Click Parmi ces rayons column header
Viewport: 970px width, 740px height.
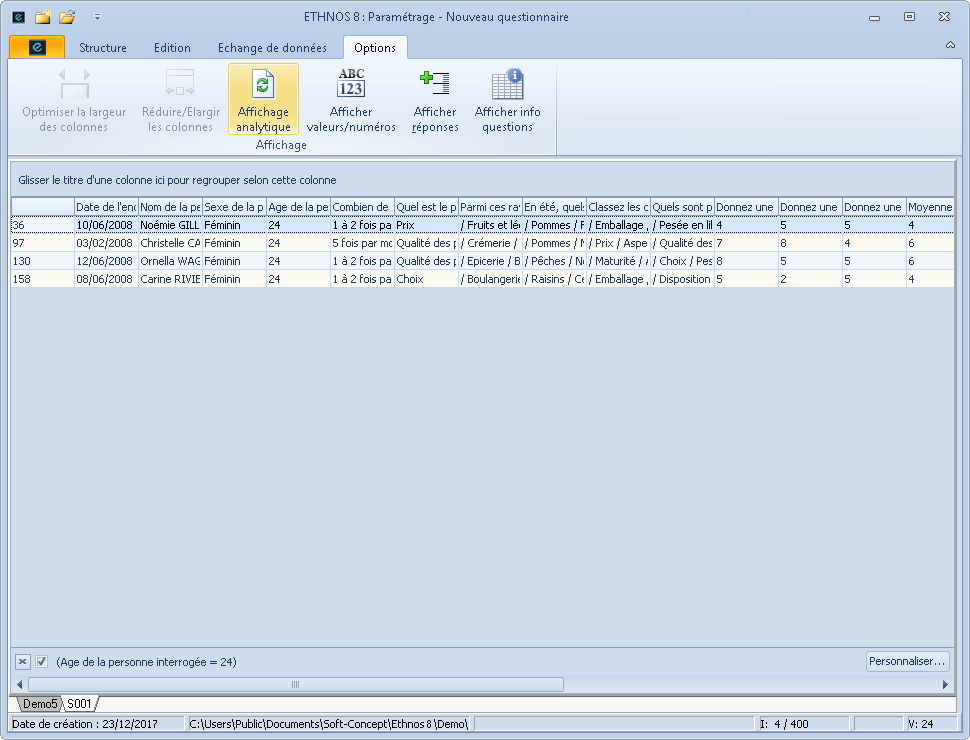pyautogui.click(x=490, y=207)
